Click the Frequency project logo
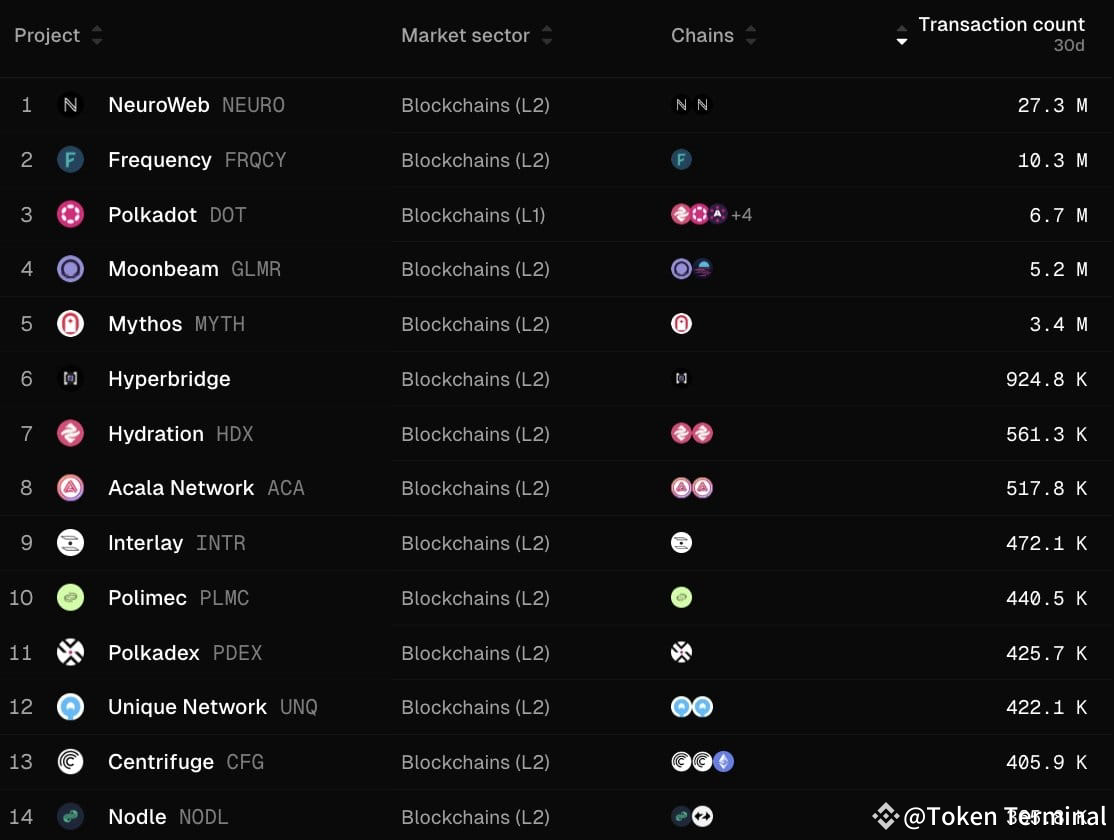 coord(70,160)
